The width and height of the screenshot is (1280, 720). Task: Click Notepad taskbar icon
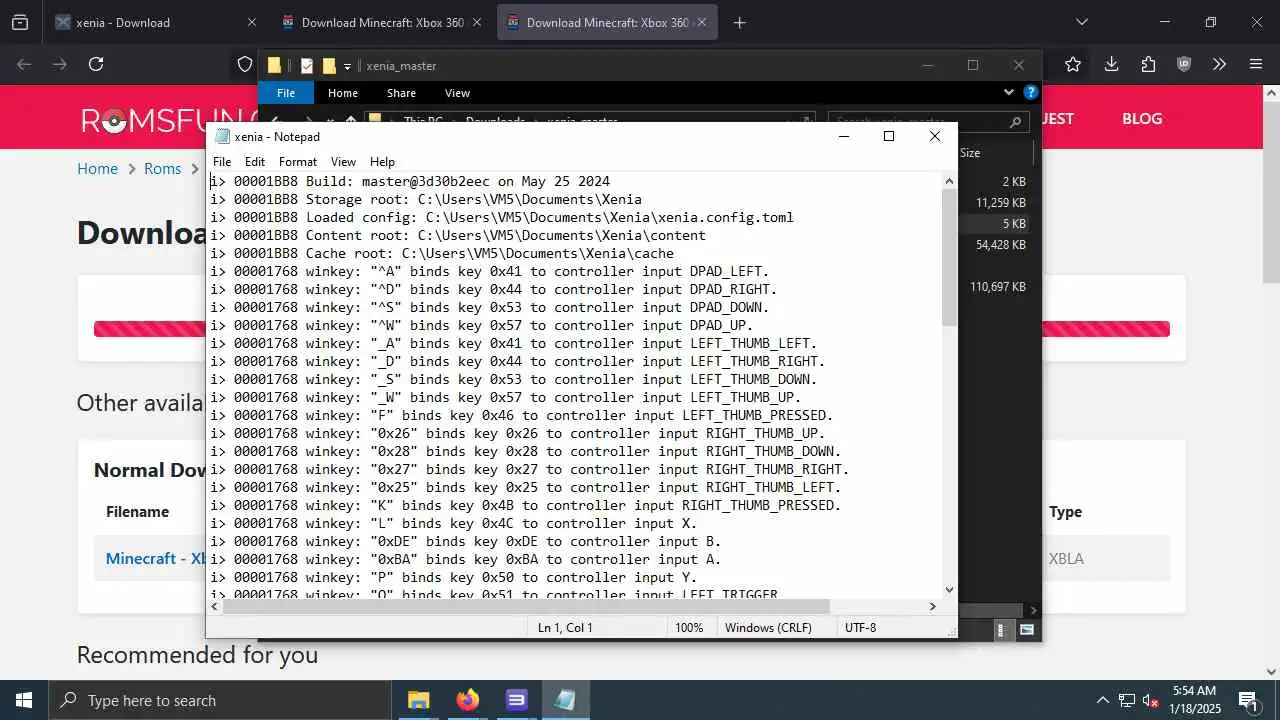click(x=565, y=700)
